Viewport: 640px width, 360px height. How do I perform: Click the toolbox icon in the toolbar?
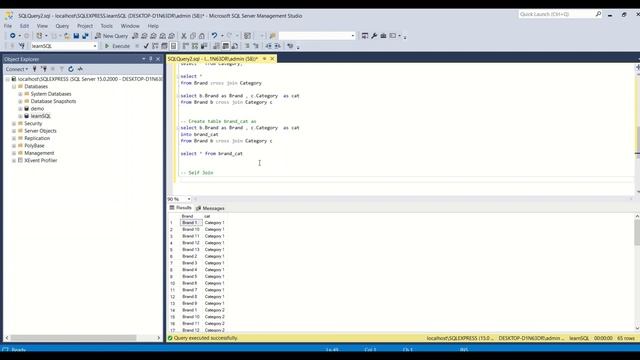pos(383,36)
